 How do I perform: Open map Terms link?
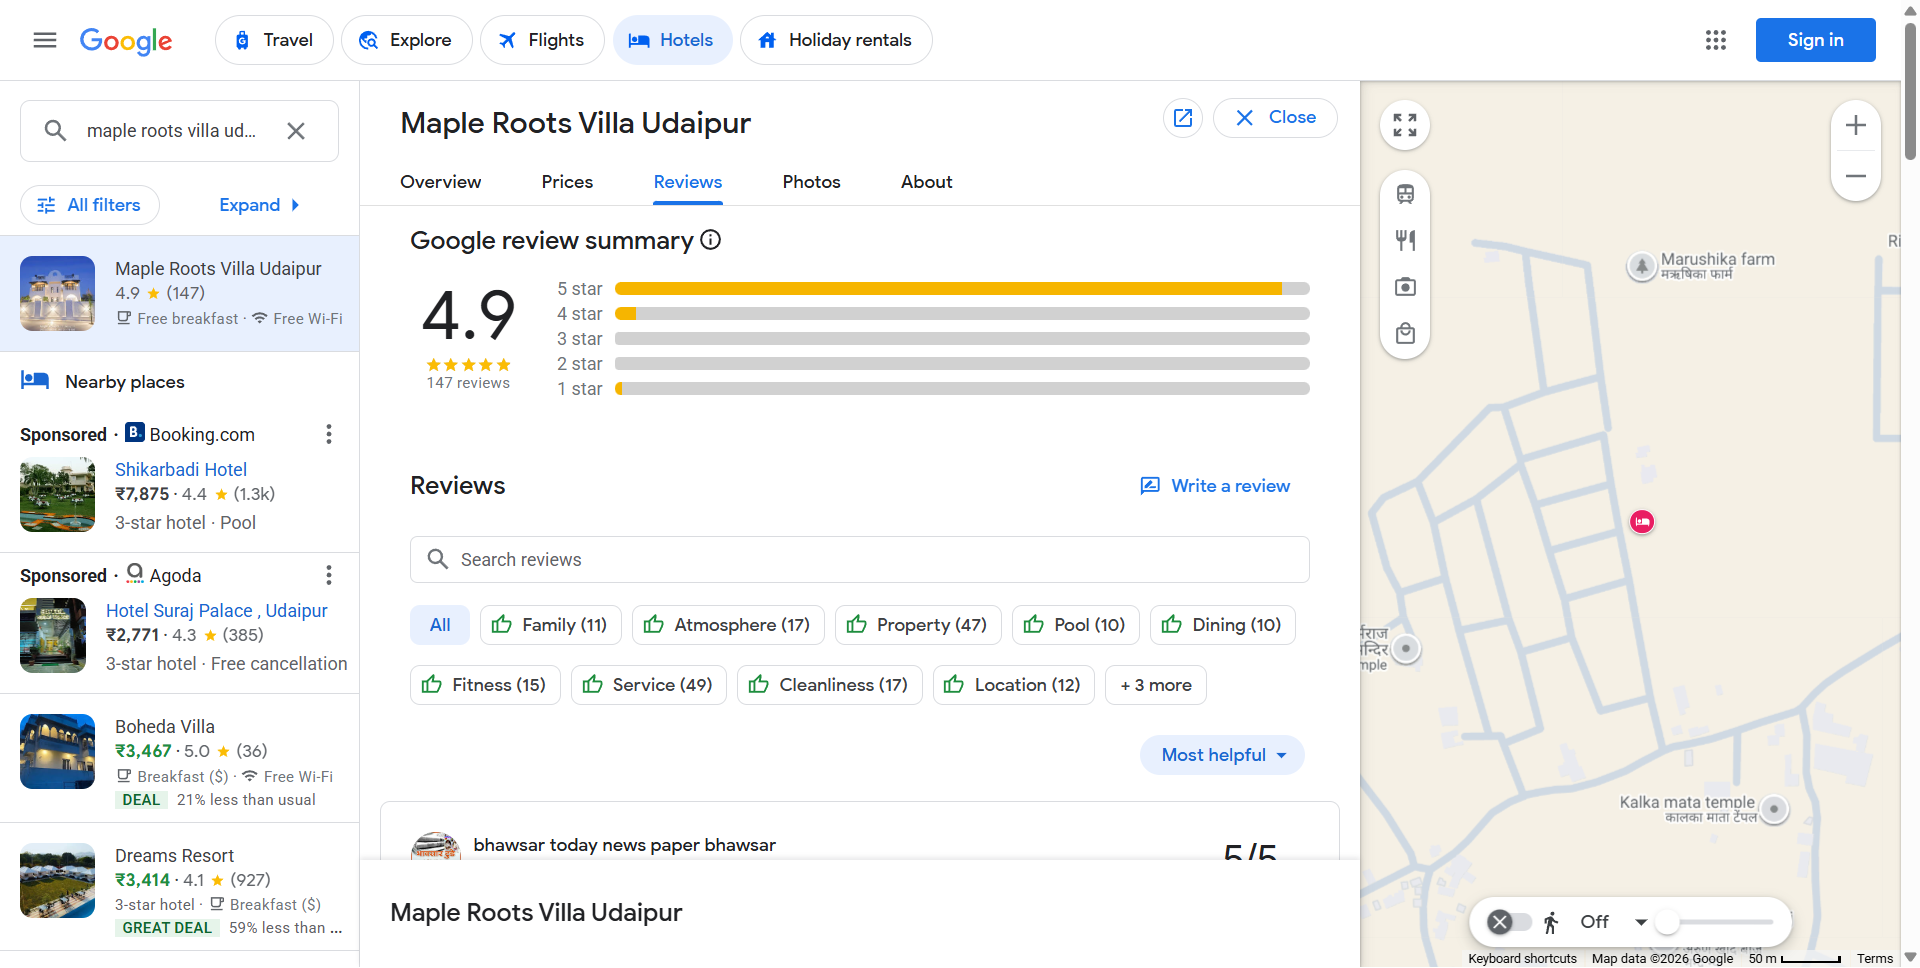tap(1875, 959)
